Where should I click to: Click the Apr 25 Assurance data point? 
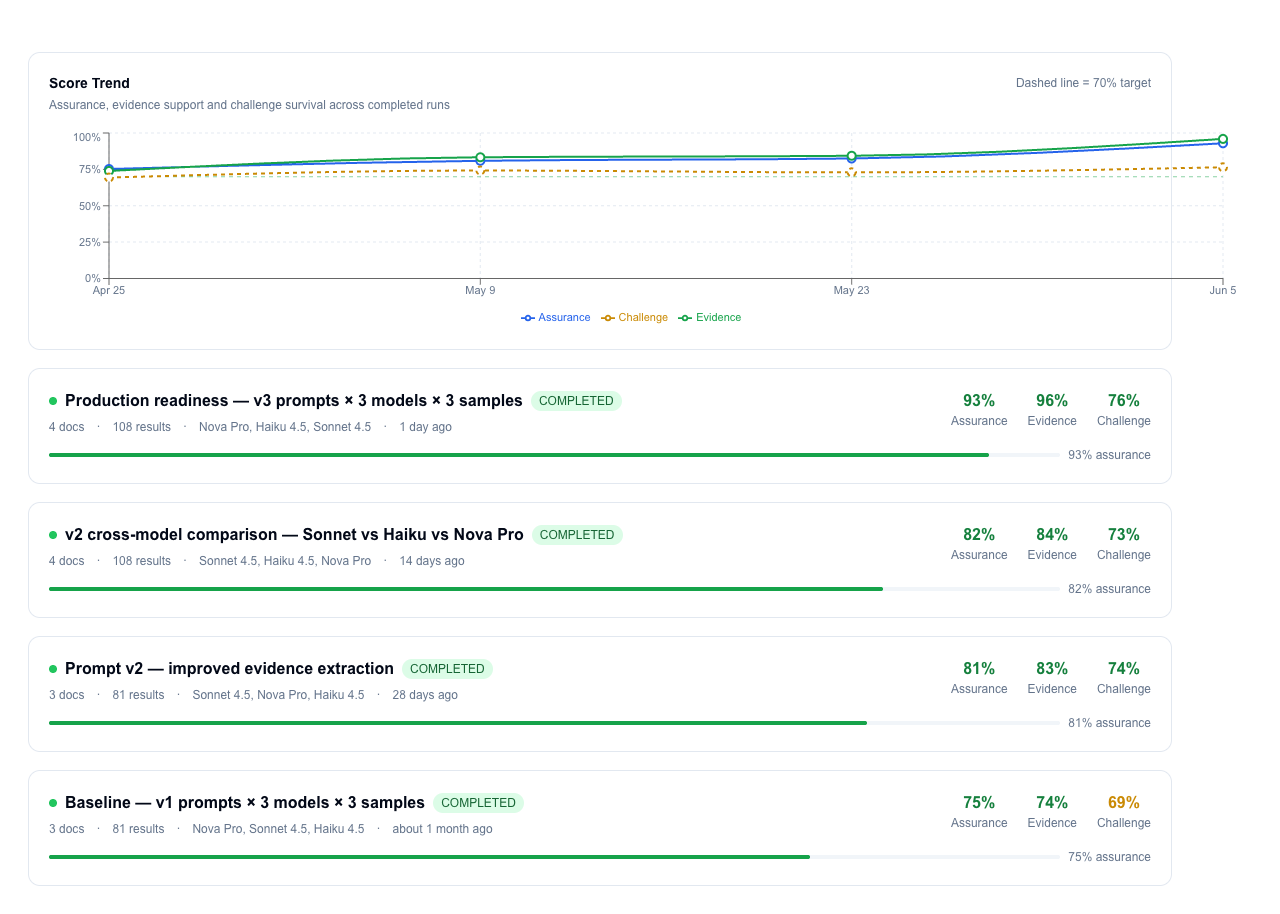[x=109, y=169]
